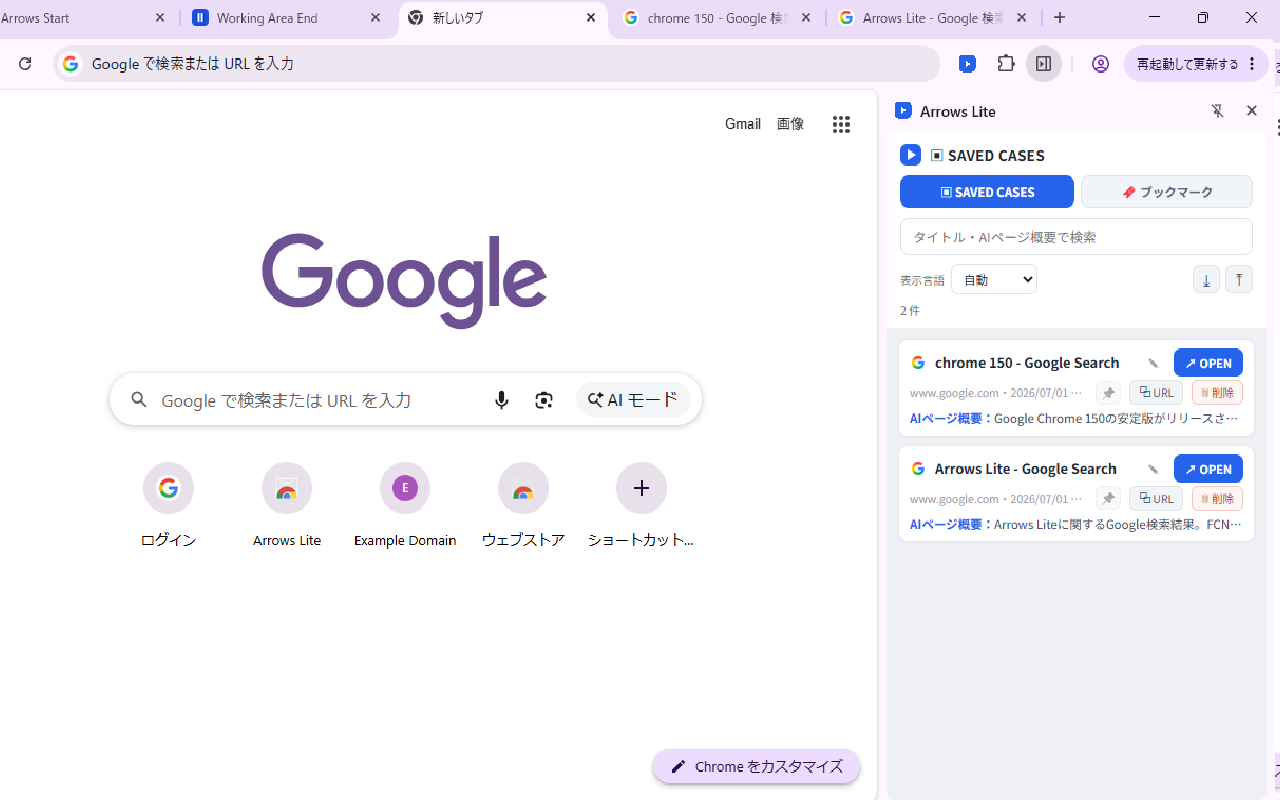Add a shortcut with the plus tile

641,505
